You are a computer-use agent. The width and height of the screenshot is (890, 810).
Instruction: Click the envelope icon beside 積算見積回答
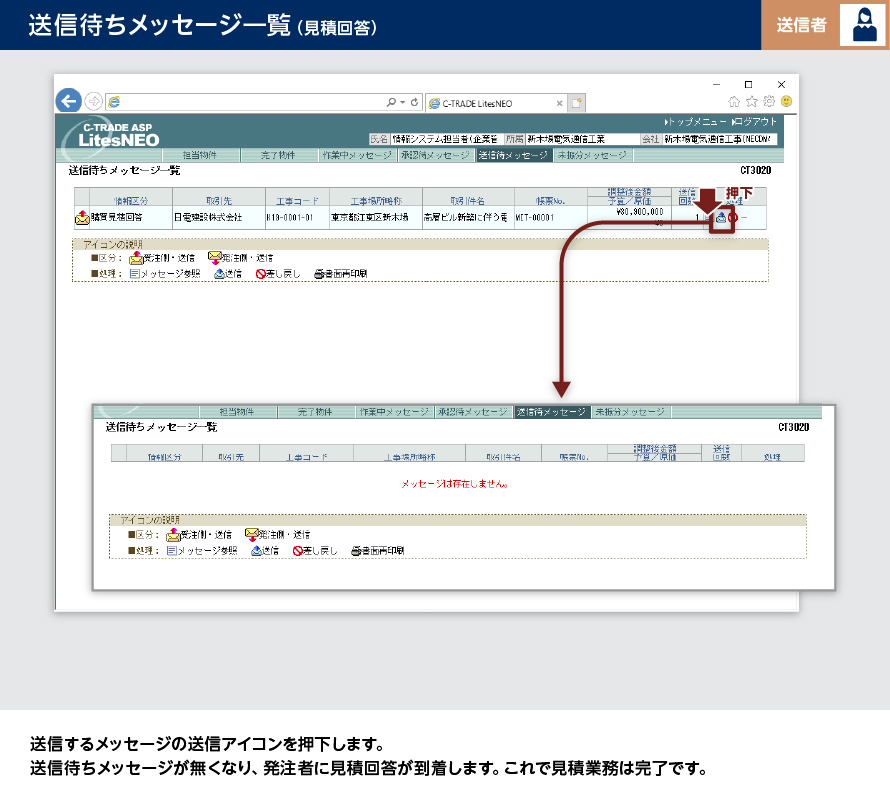coord(81,217)
